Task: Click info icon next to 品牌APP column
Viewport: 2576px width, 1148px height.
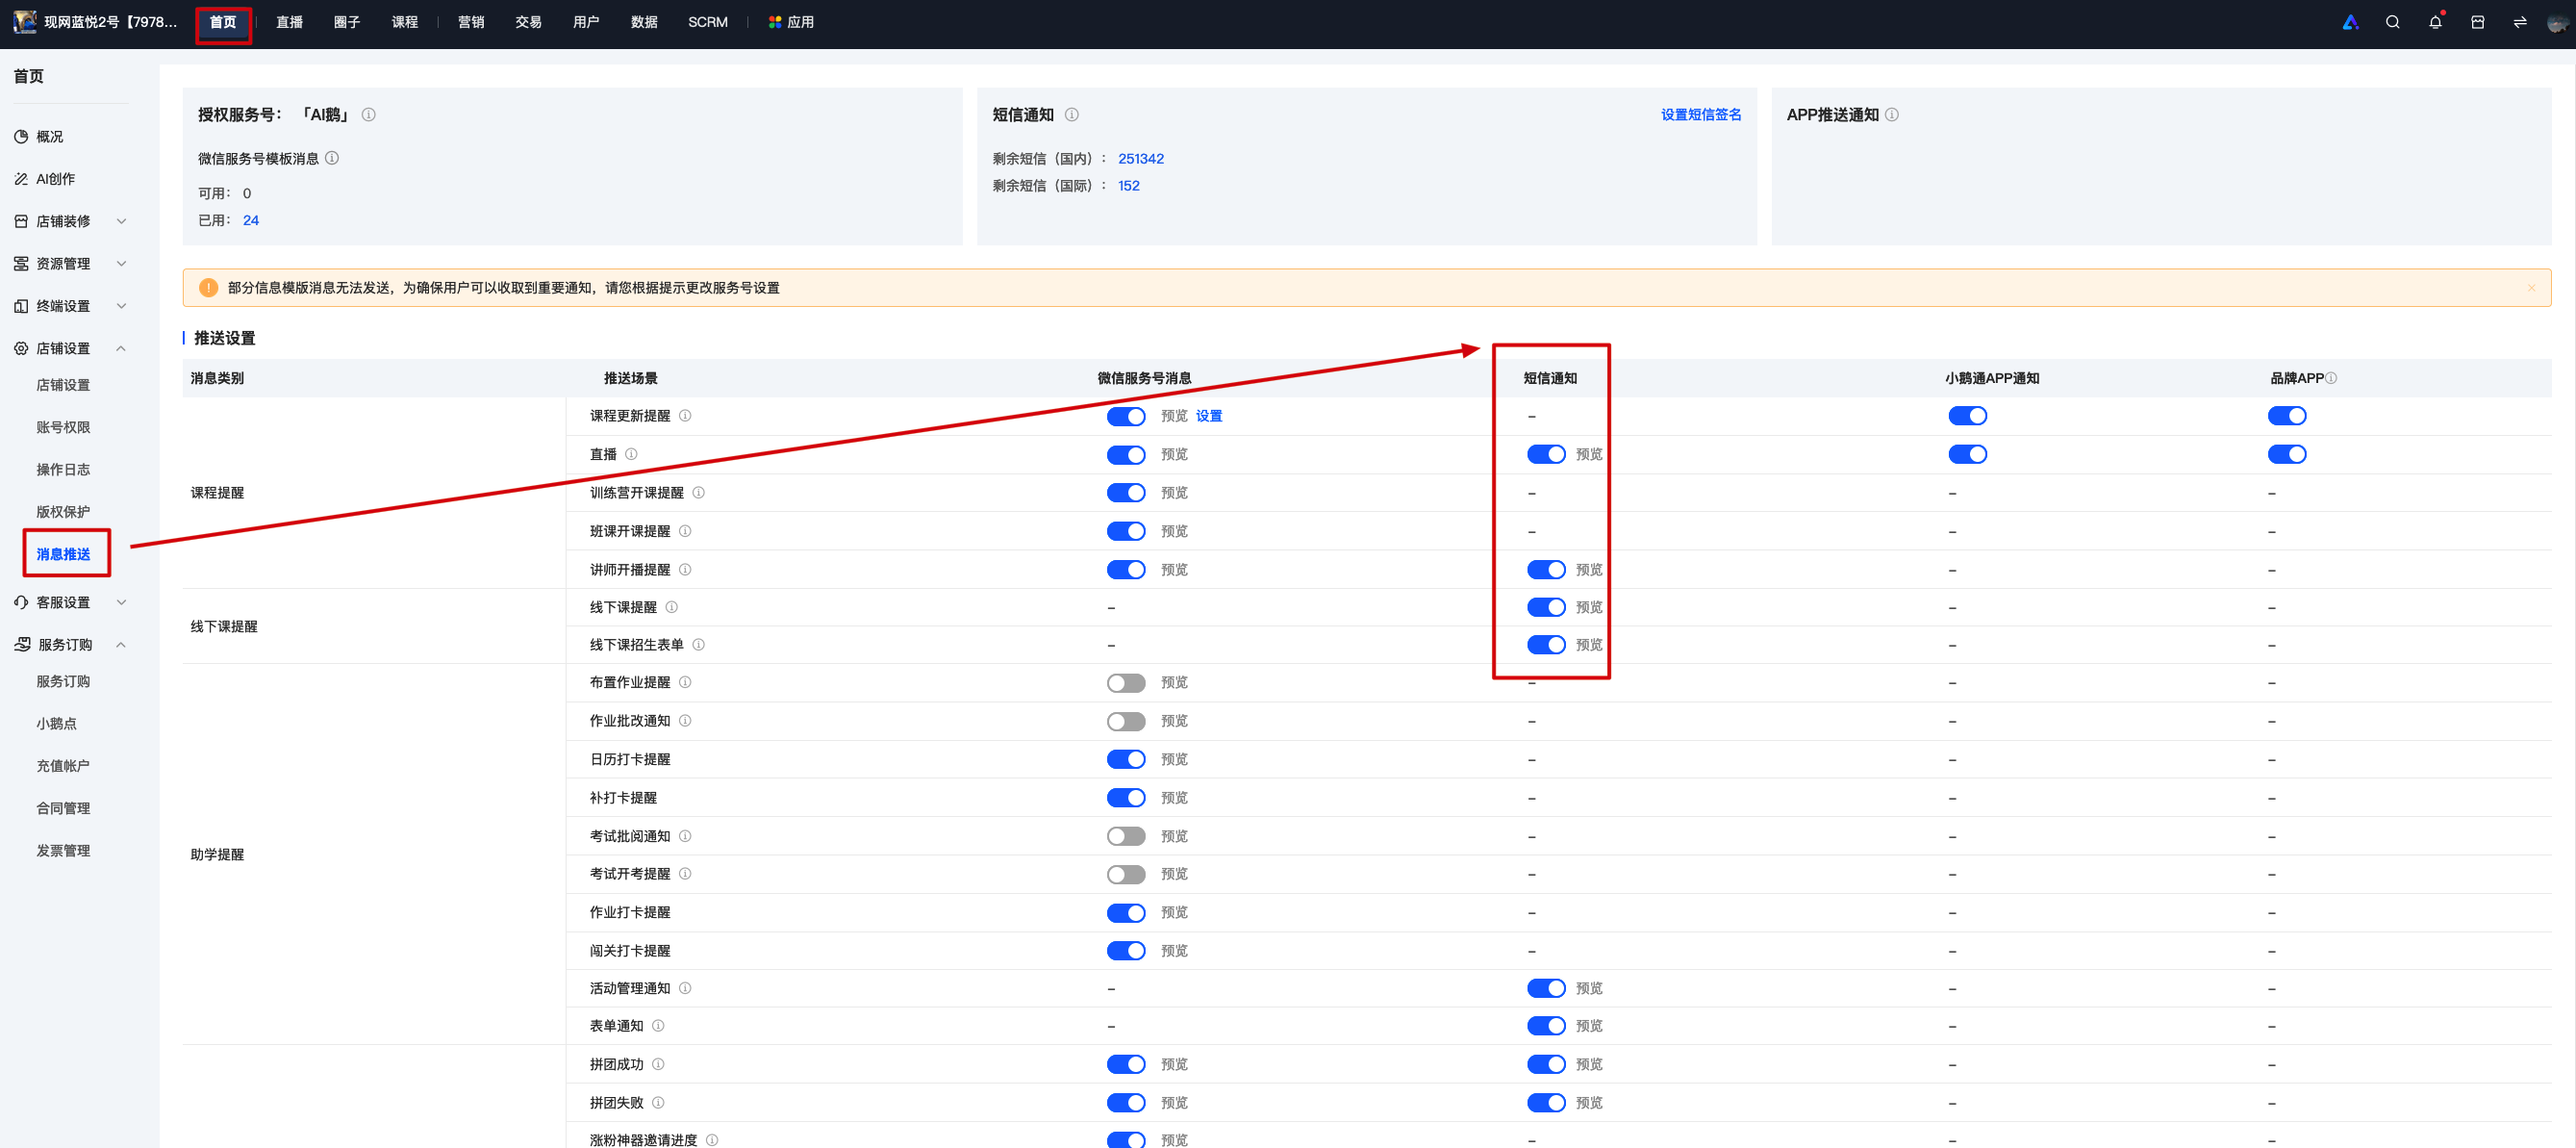Action: pyautogui.click(x=2331, y=378)
